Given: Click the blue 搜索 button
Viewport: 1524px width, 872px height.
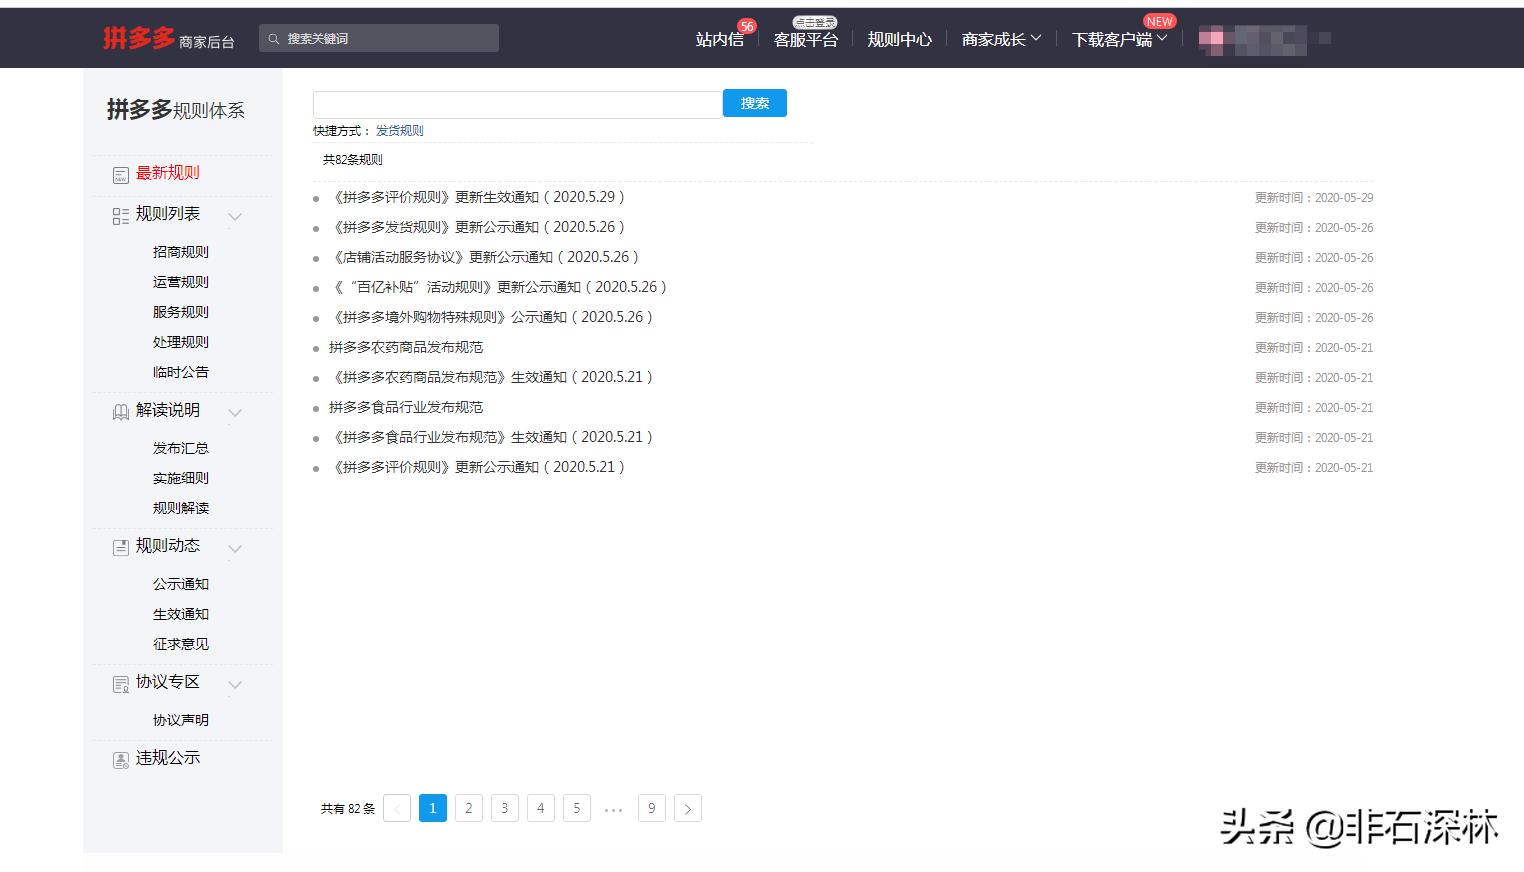Looking at the screenshot, I should pos(754,103).
